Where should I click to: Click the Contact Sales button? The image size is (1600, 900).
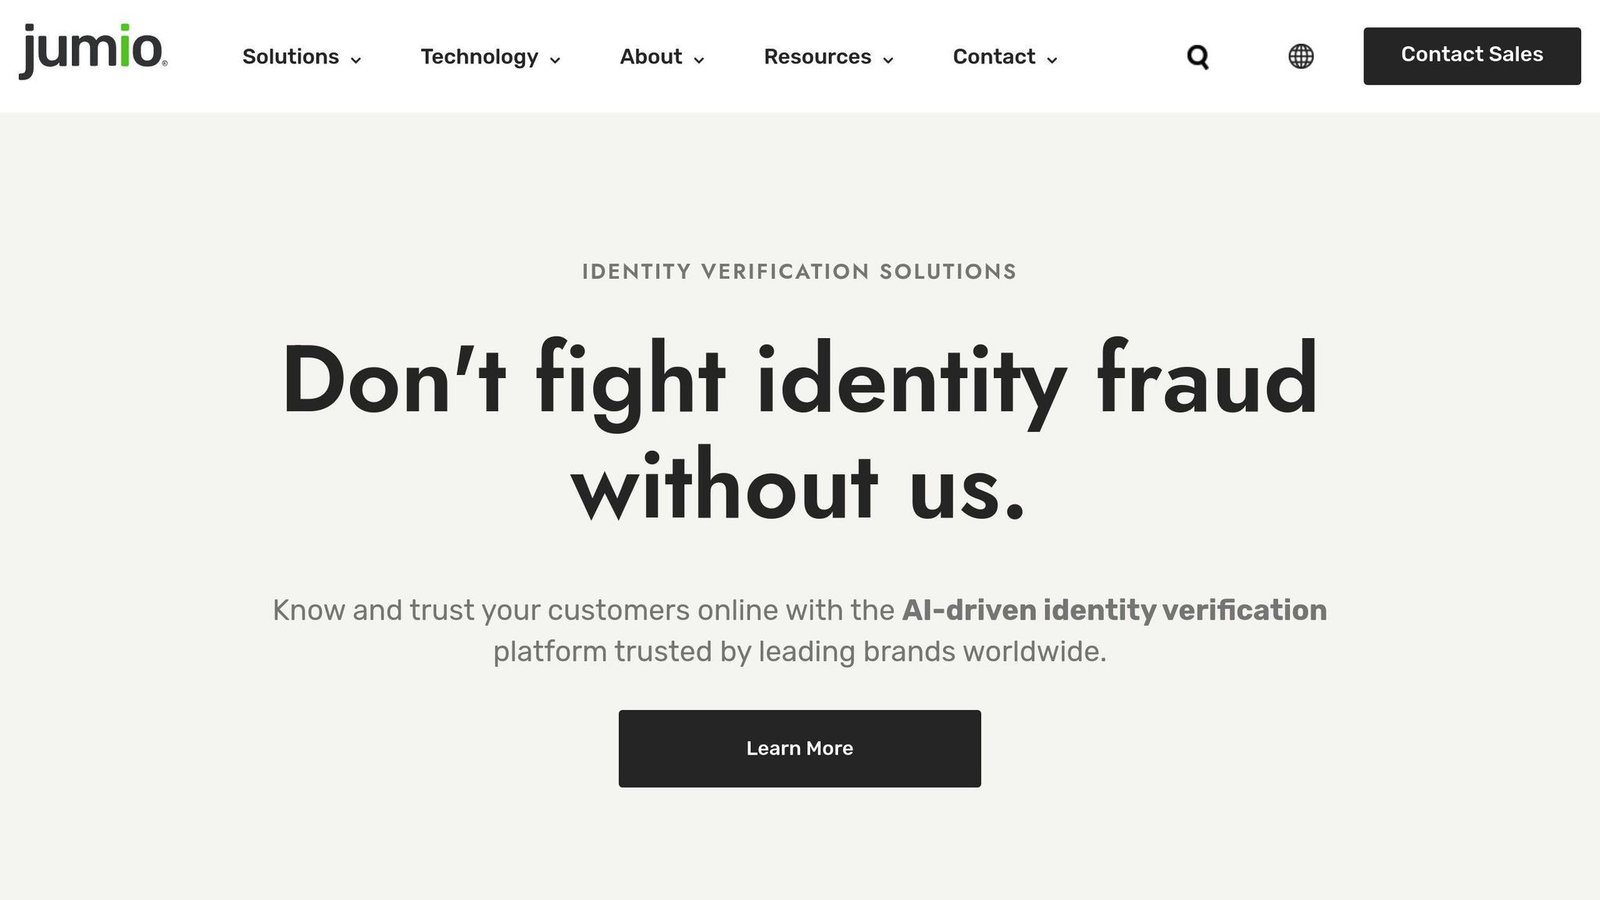coord(1472,56)
